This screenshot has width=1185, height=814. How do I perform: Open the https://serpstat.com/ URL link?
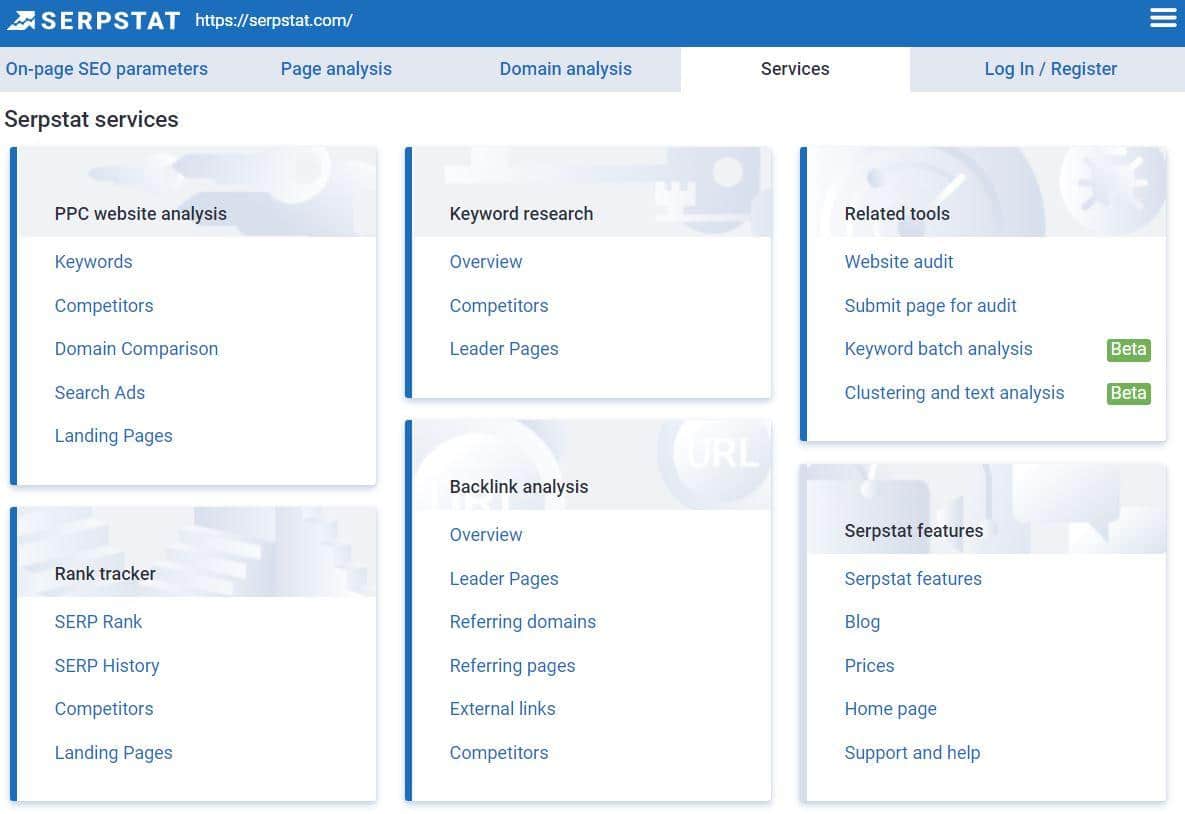(x=274, y=20)
